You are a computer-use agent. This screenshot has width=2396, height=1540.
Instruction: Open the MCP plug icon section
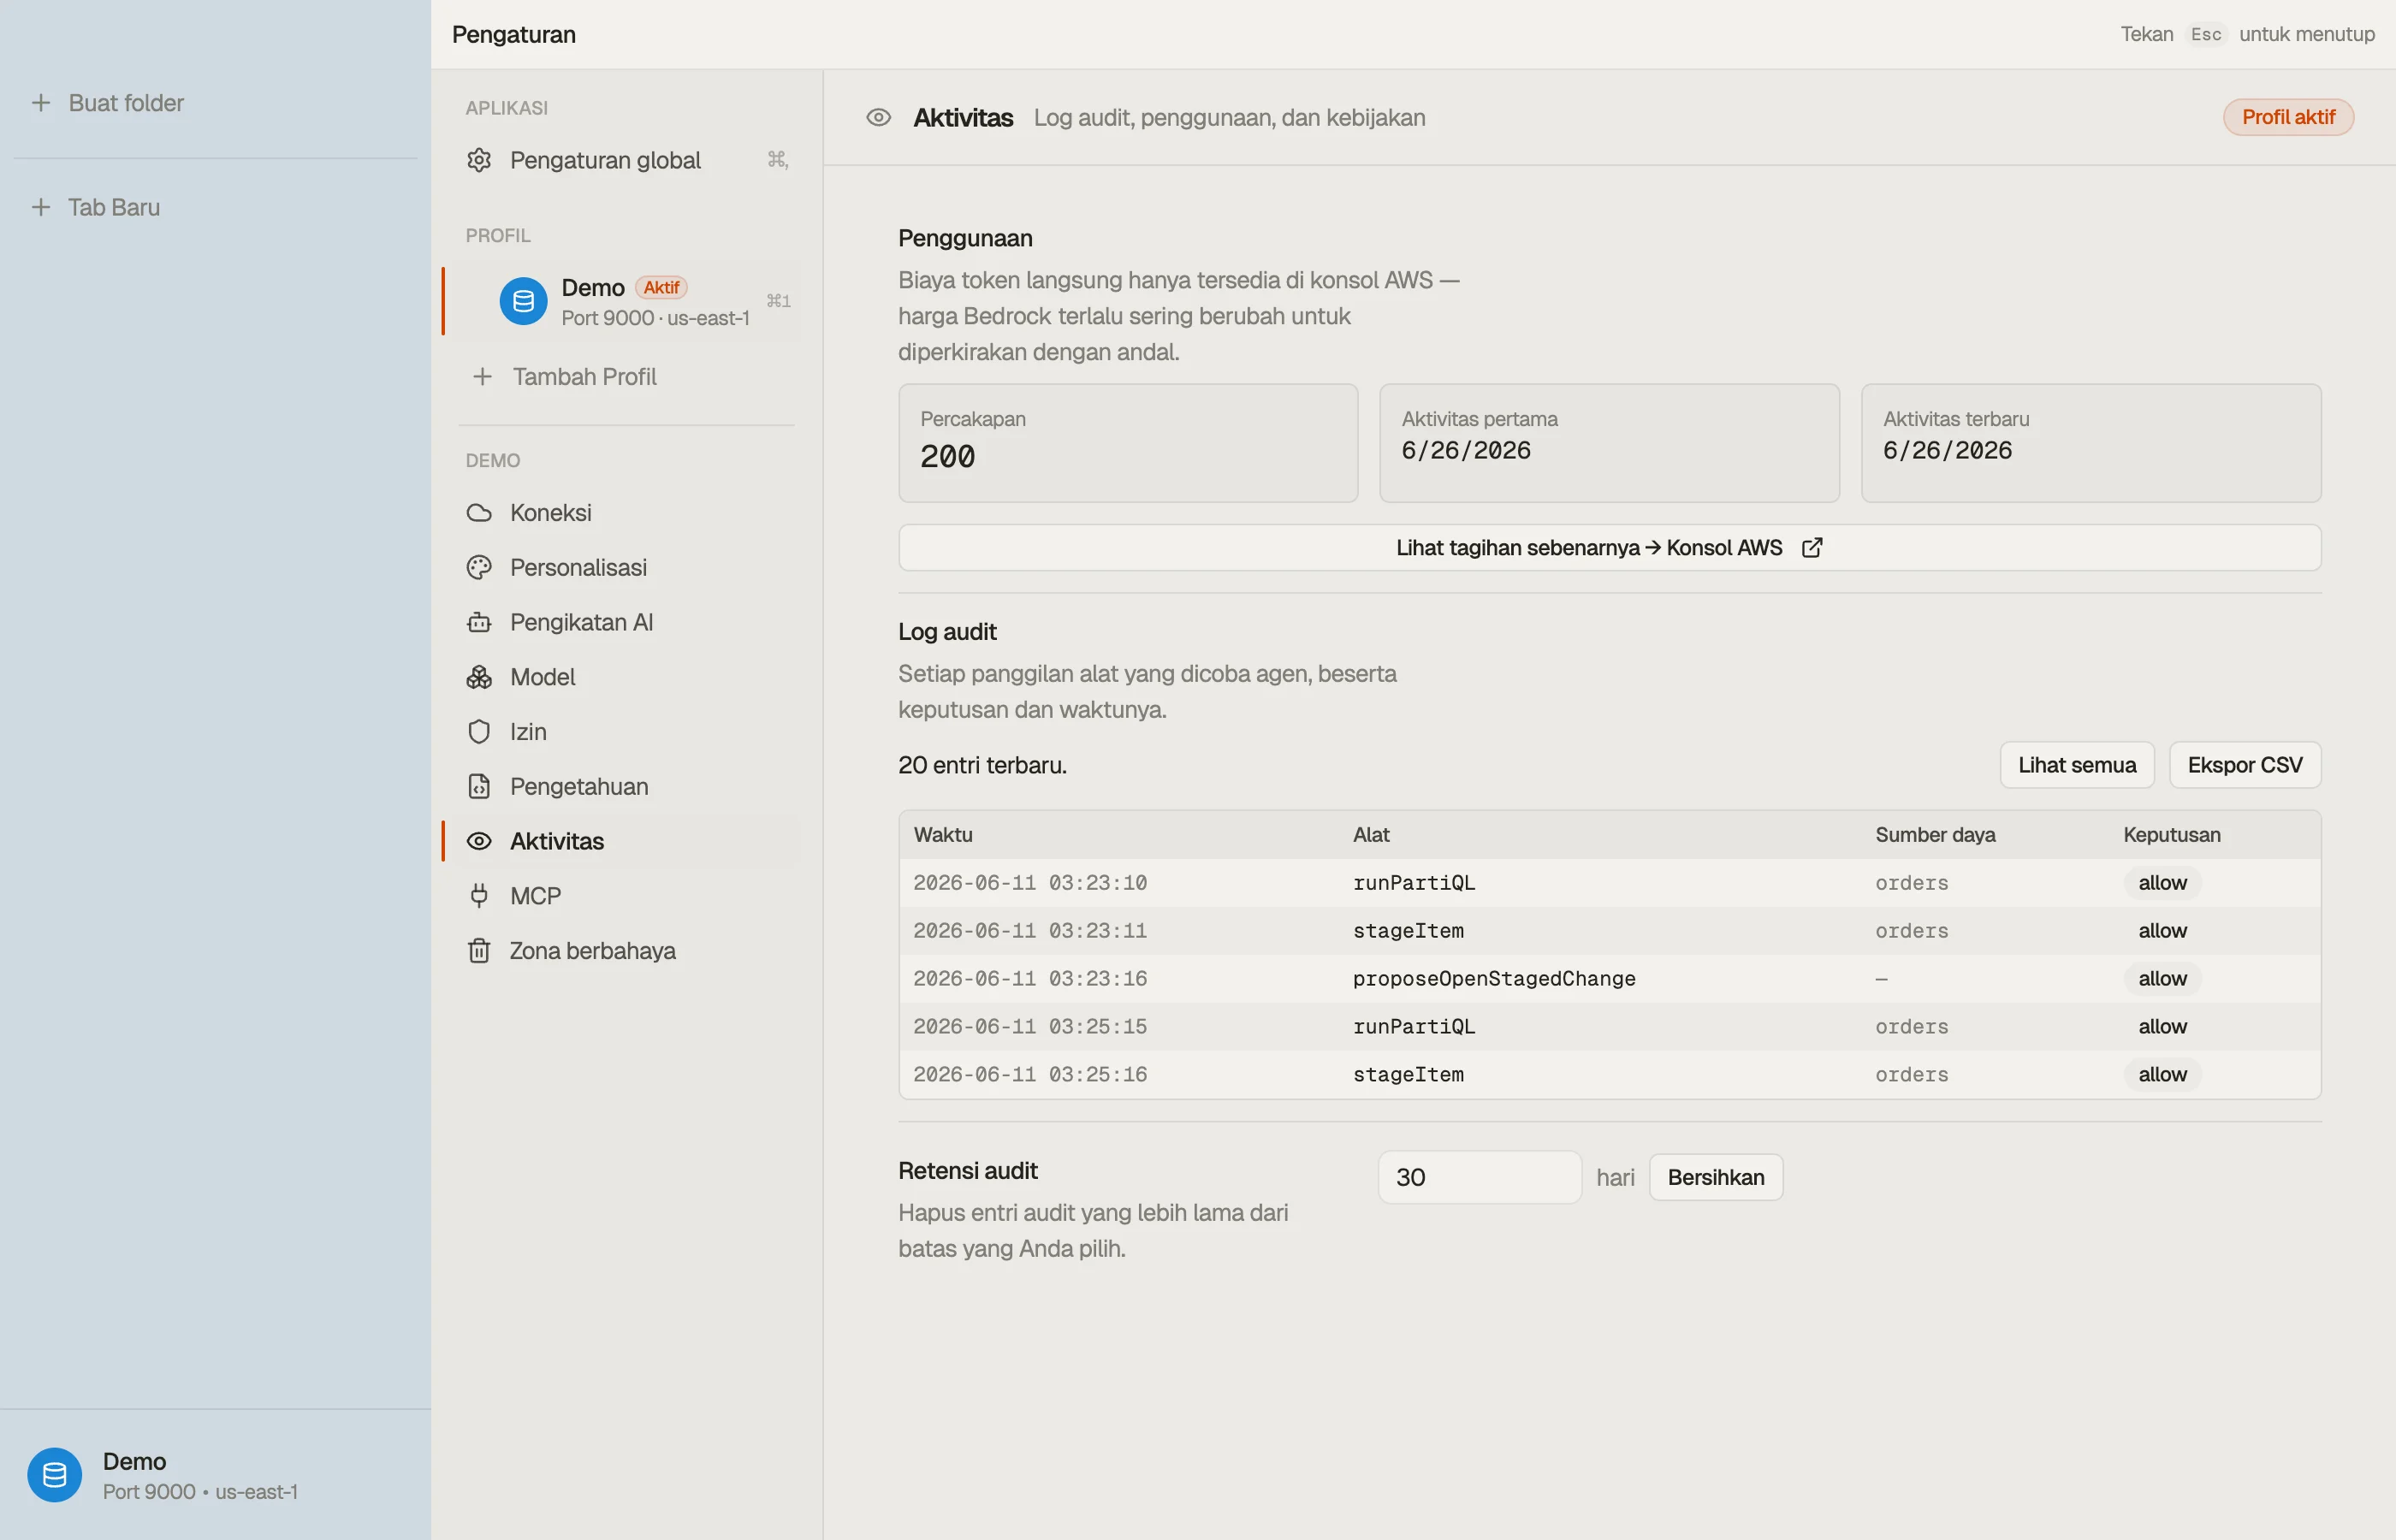(x=479, y=896)
